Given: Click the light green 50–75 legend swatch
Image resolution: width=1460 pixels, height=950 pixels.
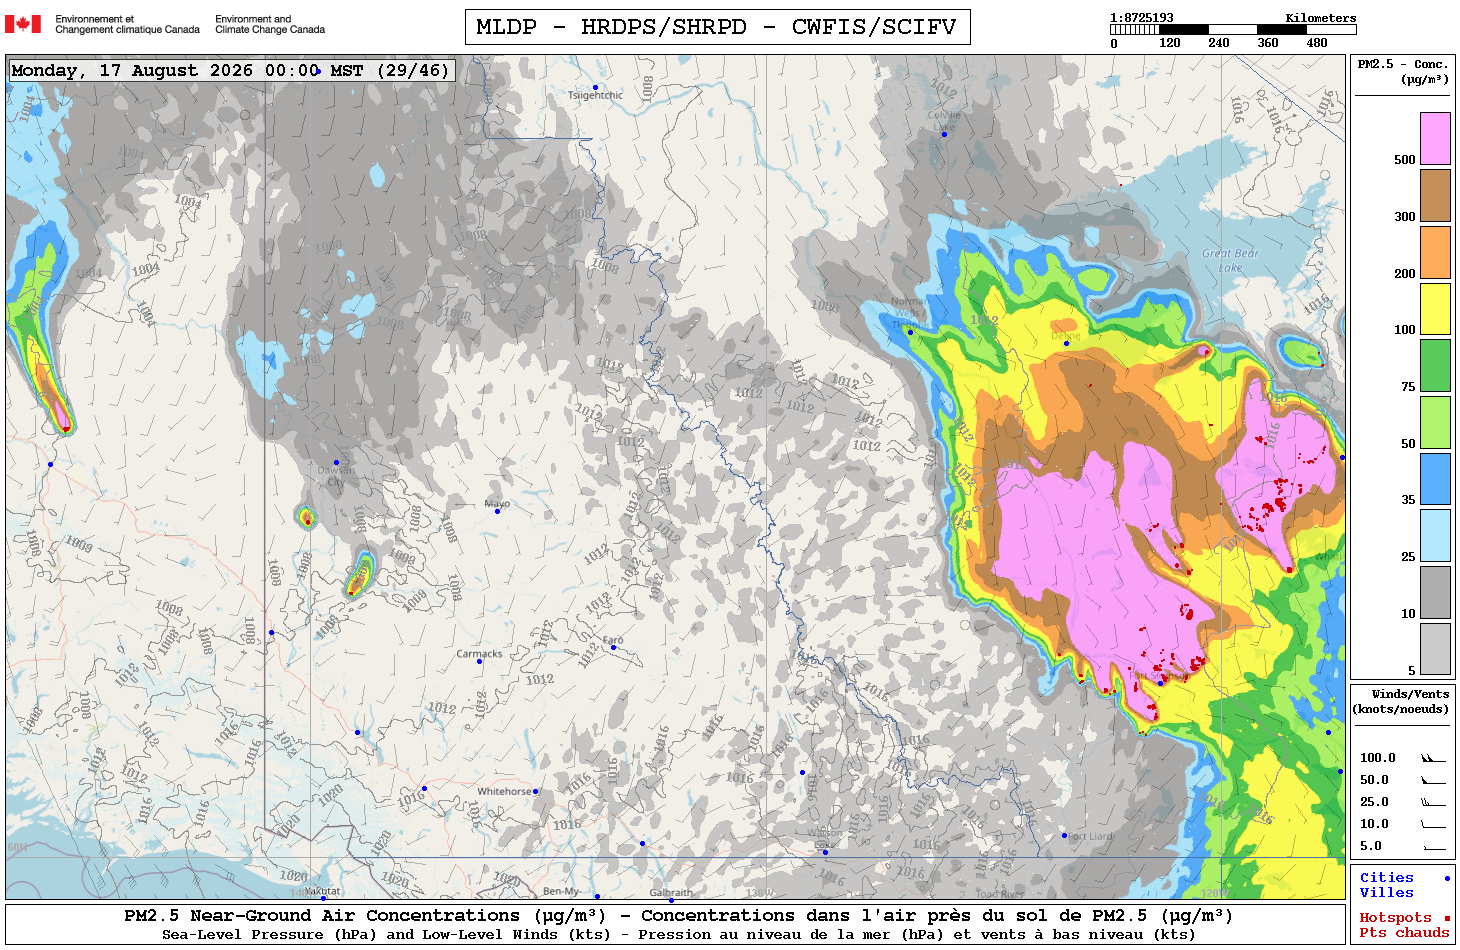Looking at the screenshot, I should pyautogui.click(x=1435, y=422).
